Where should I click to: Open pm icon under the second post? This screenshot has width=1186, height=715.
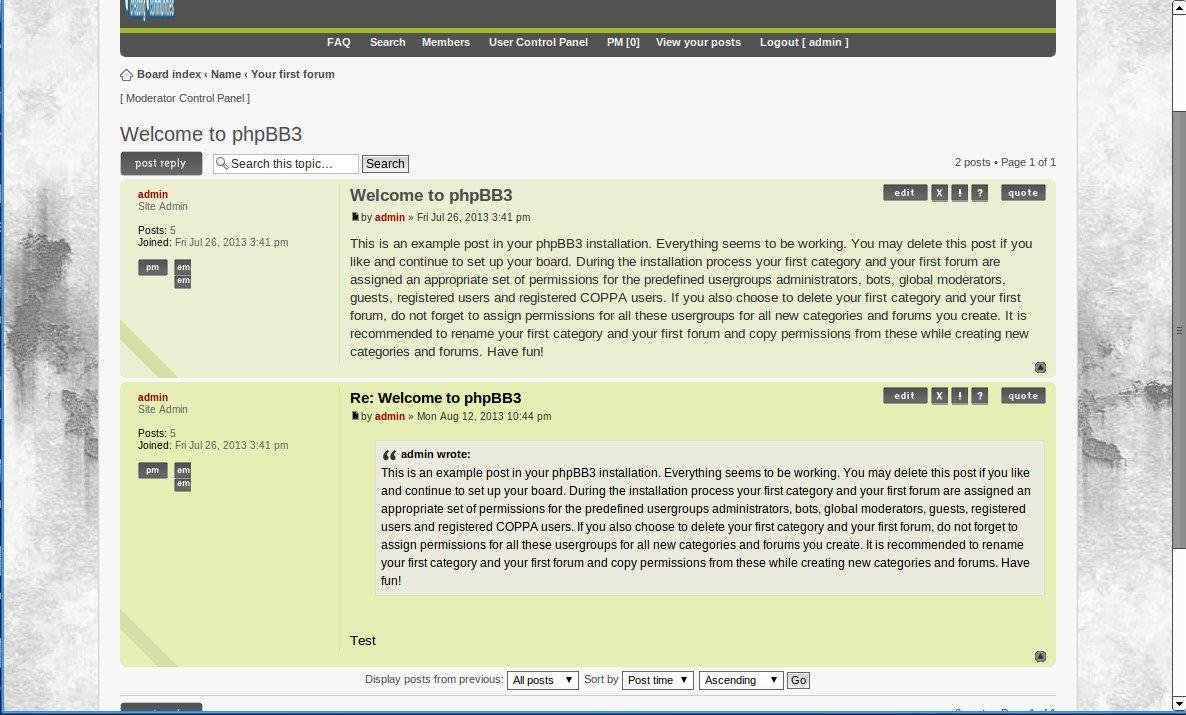tap(152, 470)
